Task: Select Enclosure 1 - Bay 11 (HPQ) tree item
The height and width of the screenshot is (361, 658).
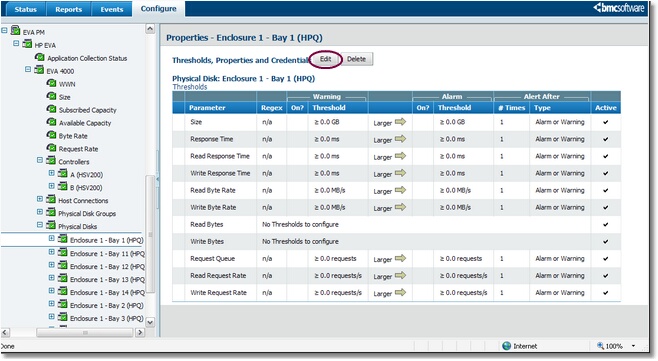Action: coord(107,254)
